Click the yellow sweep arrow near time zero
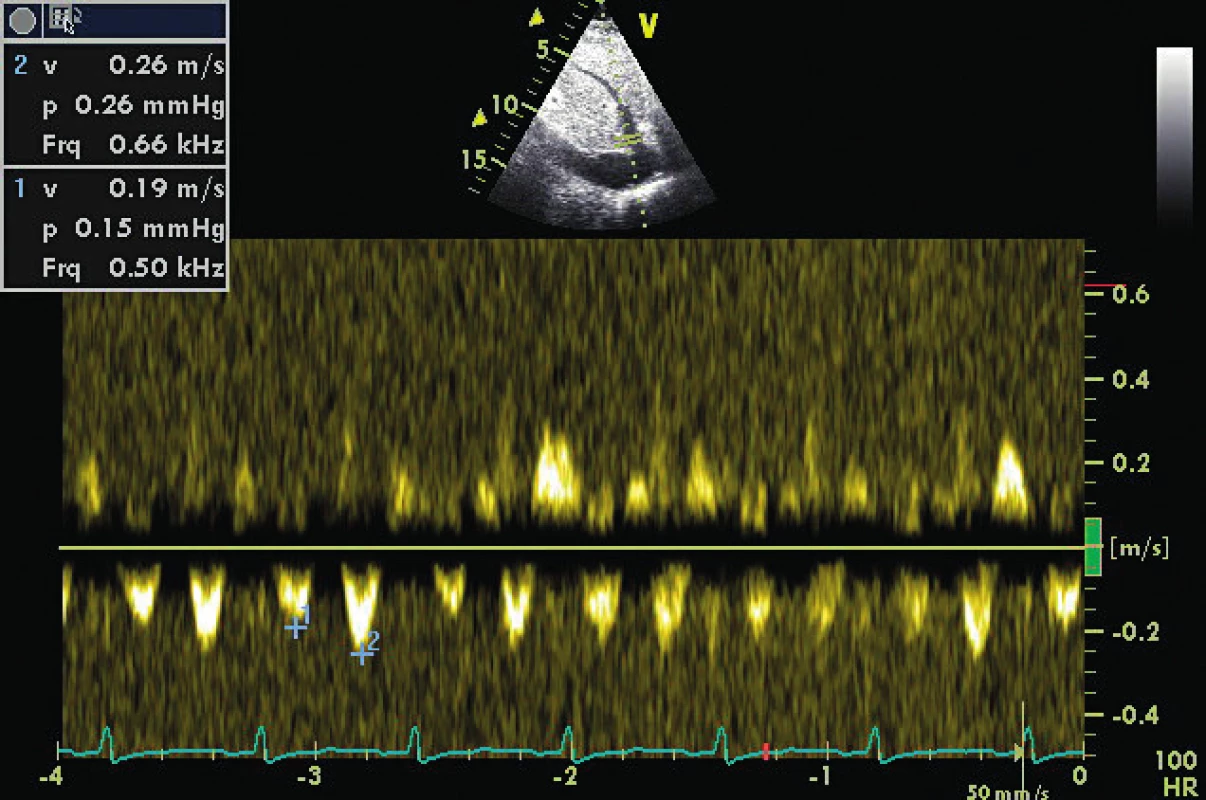 (1020, 752)
